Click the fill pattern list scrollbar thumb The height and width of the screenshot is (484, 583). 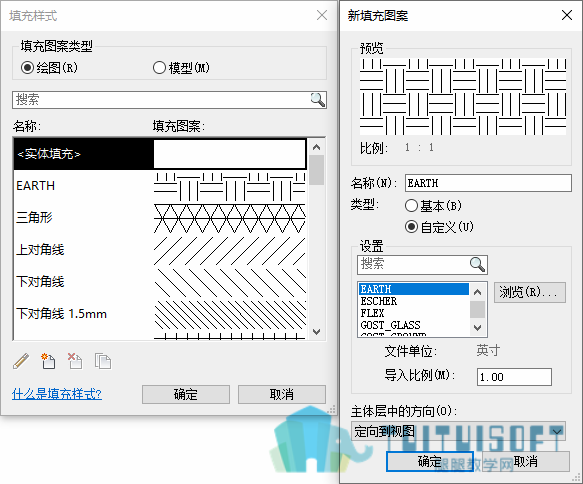point(316,170)
